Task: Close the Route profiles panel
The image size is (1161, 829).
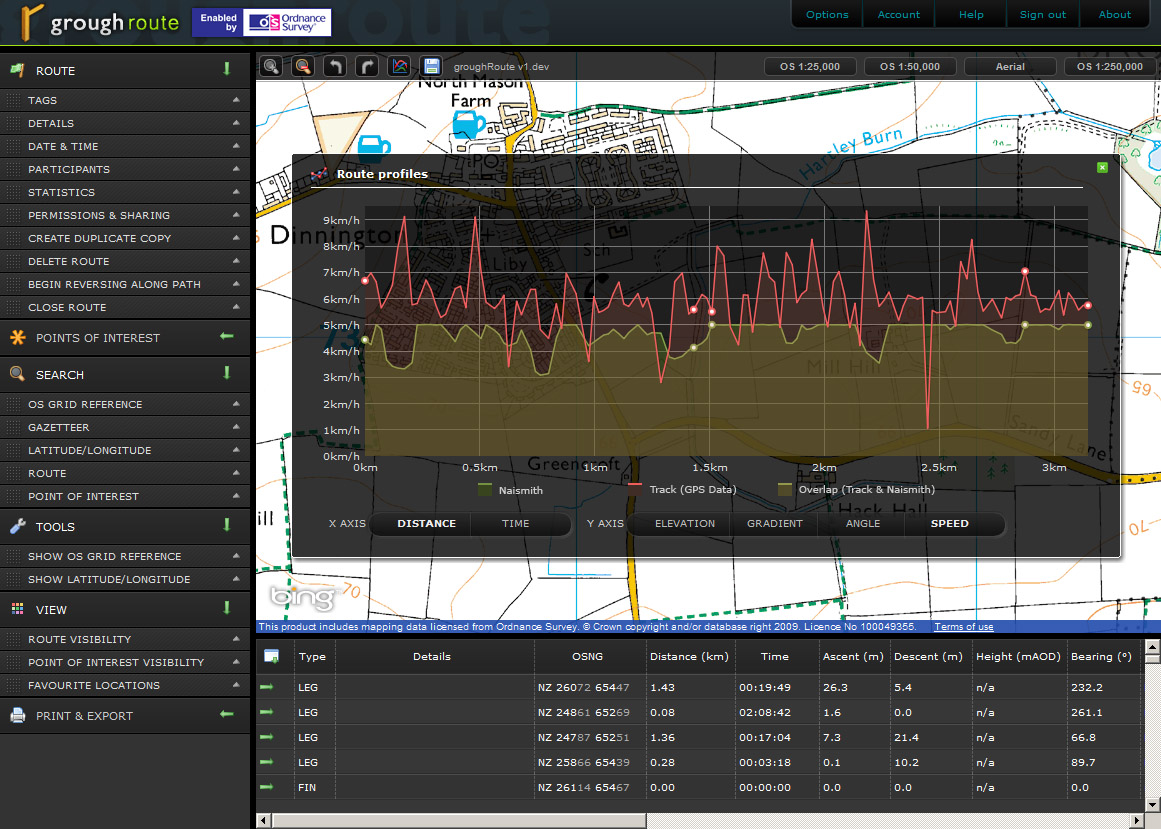Action: [1102, 167]
